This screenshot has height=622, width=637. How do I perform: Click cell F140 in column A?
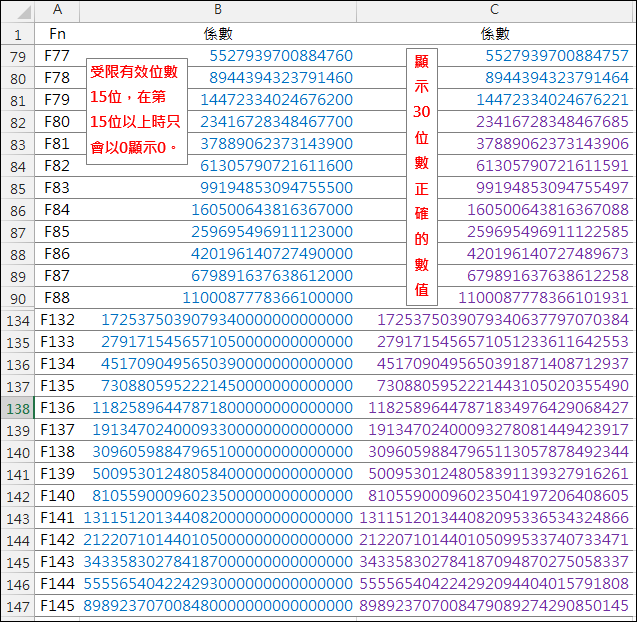click(x=57, y=495)
